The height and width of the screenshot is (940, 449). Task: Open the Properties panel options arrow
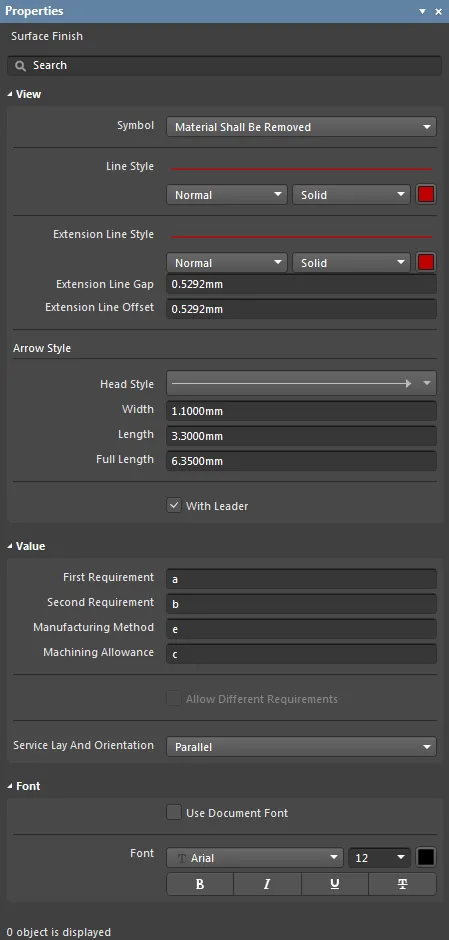coord(422,11)
